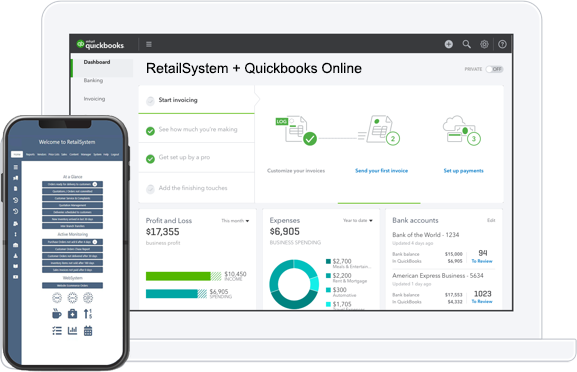The width and height of the screenshot is (577, 372).
Task: Click Edit in Bank accounts card
Action: (491, 220)
